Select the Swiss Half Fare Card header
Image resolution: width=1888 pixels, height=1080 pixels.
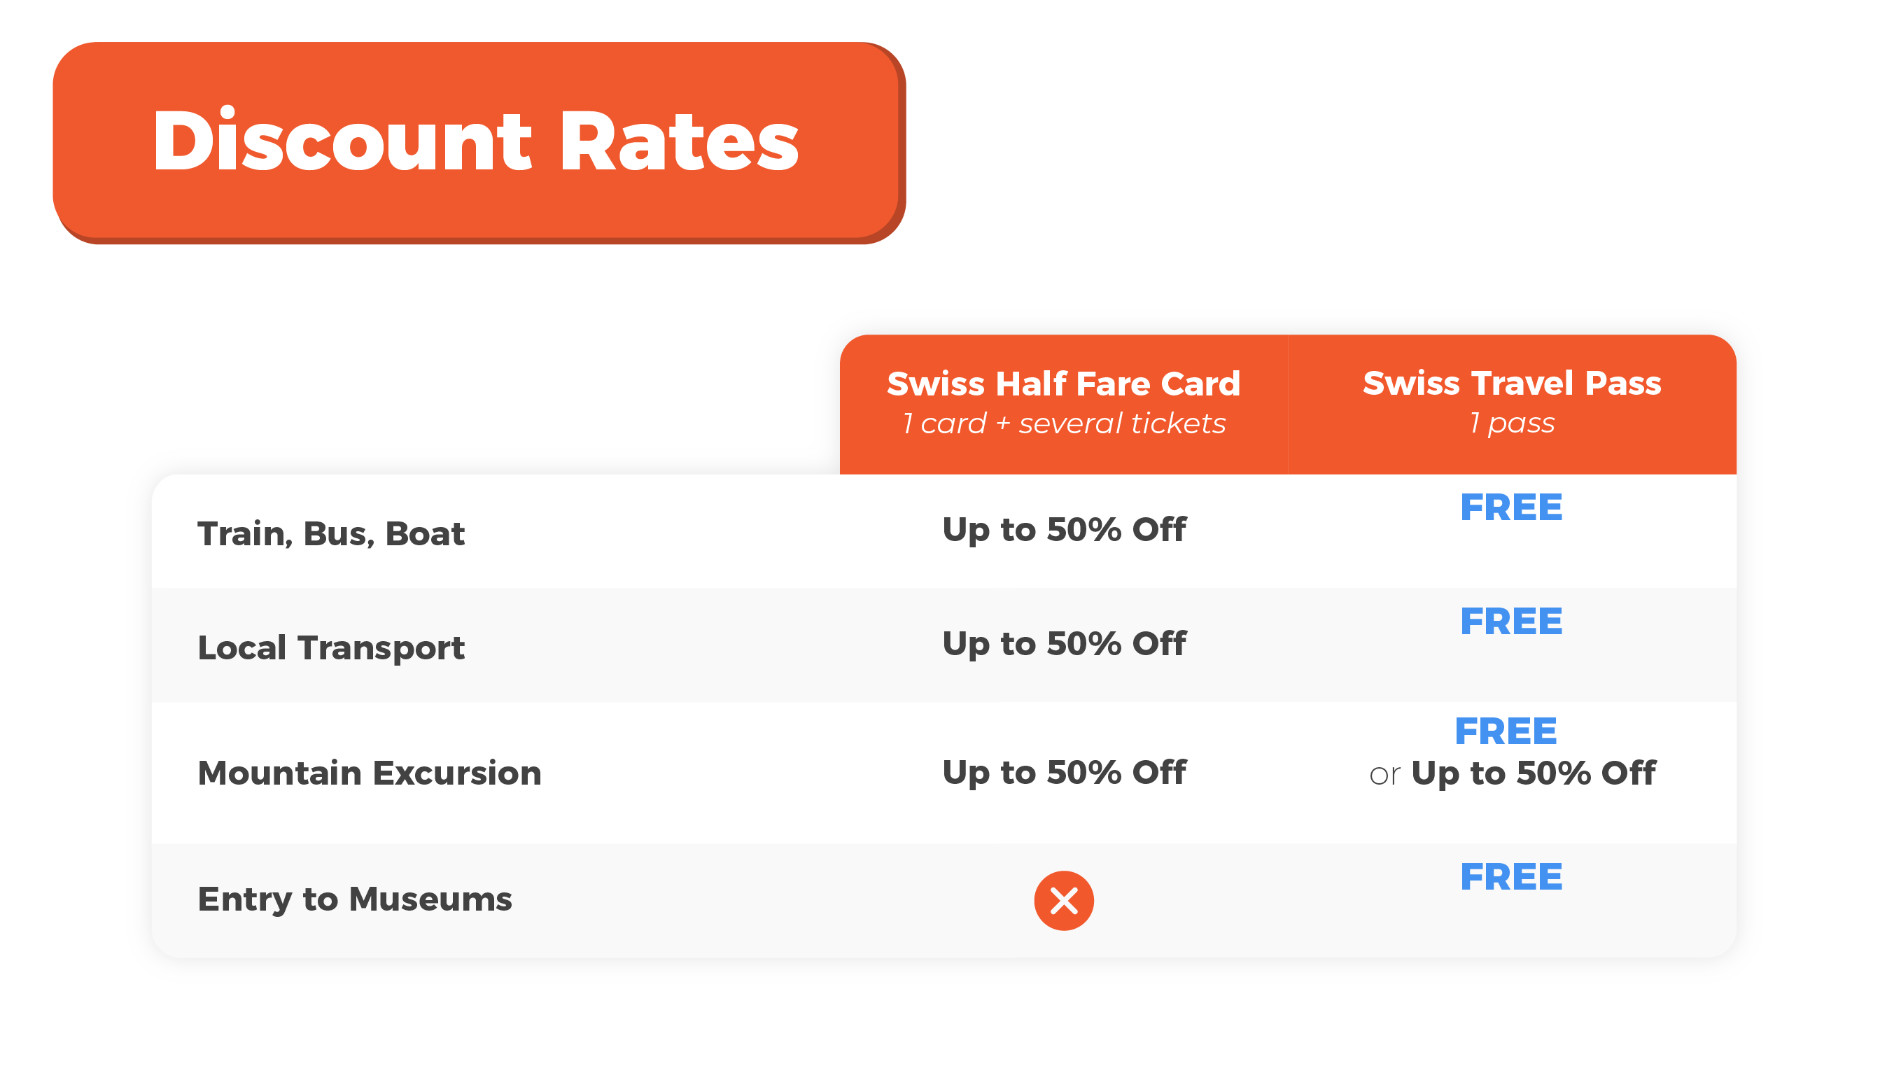(1063, 384)
